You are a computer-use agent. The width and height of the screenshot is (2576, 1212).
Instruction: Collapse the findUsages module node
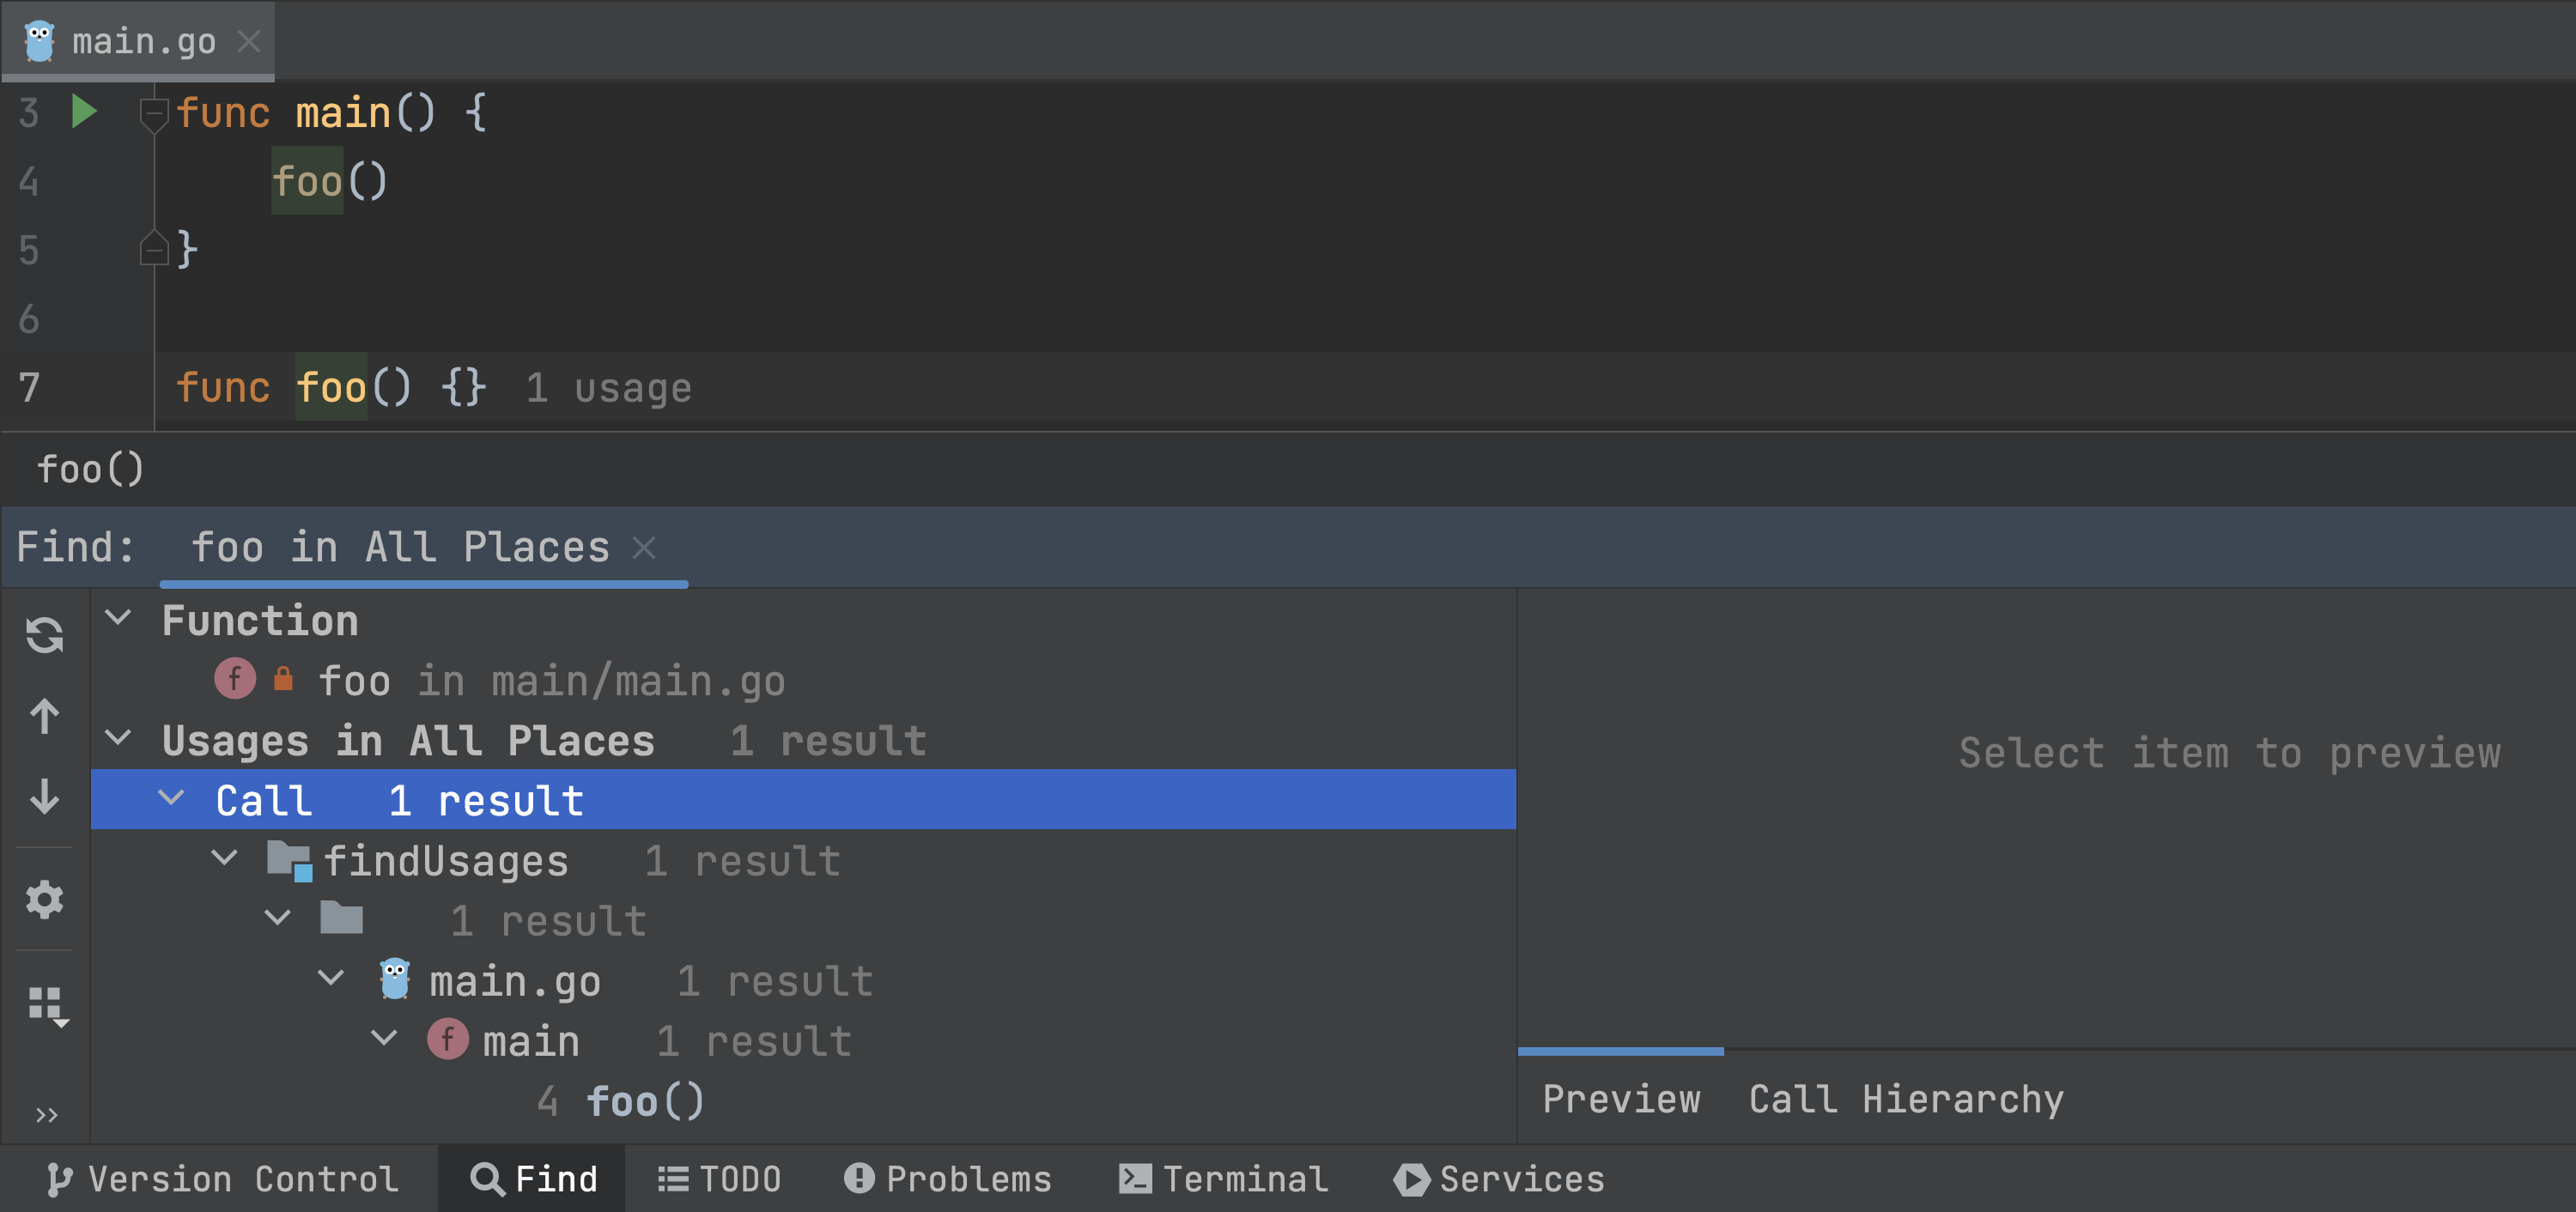click(x=225, y=859)
